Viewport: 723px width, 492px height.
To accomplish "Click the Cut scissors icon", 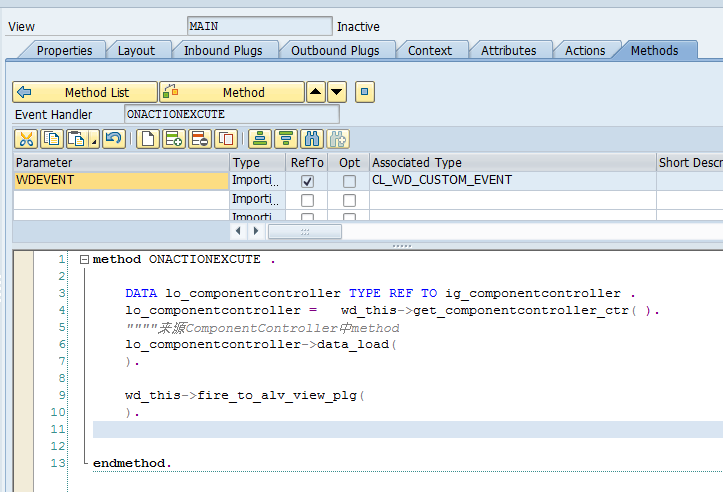I will (x=26, y=139).
